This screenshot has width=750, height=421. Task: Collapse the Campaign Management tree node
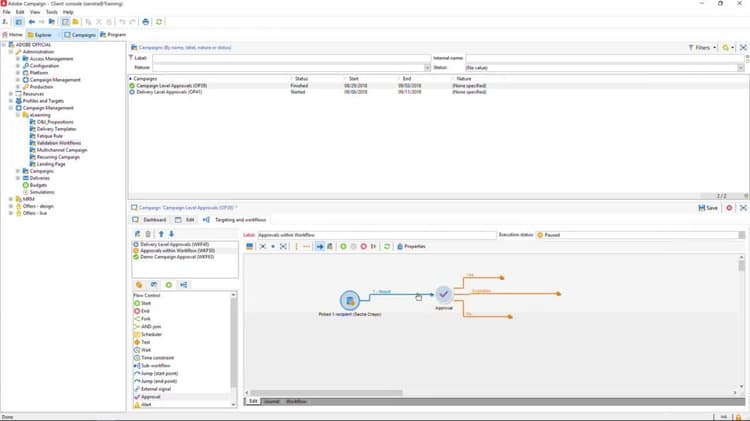coord(11,108)
